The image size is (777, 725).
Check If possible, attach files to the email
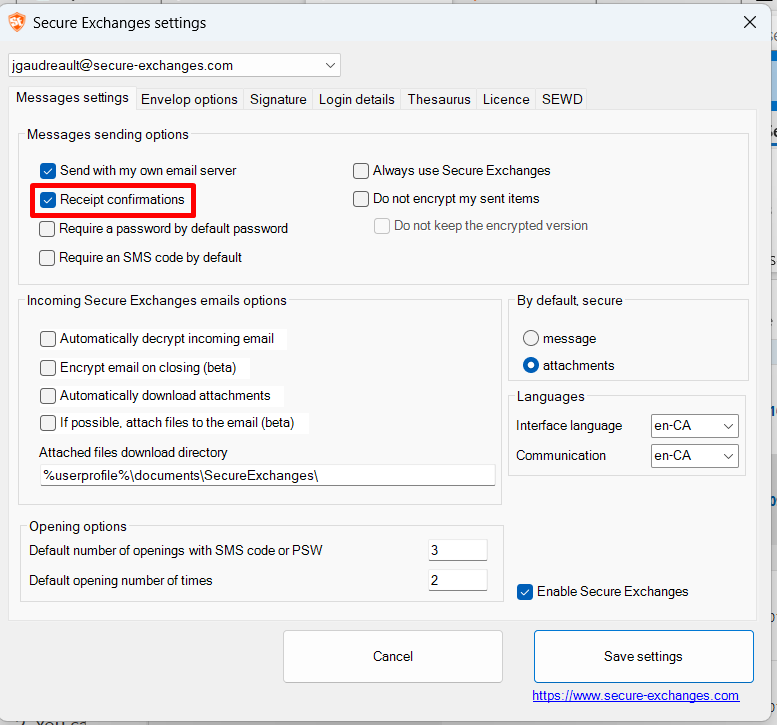point(48,423)
